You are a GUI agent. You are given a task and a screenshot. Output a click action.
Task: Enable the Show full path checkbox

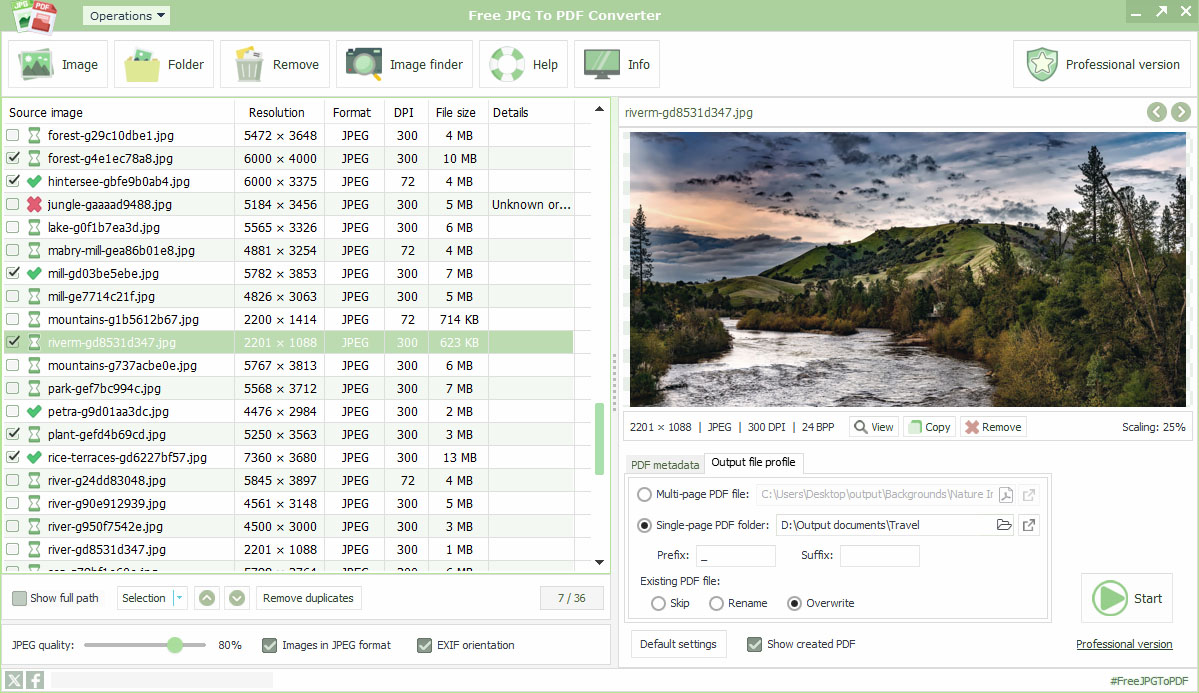coord(17,597)
